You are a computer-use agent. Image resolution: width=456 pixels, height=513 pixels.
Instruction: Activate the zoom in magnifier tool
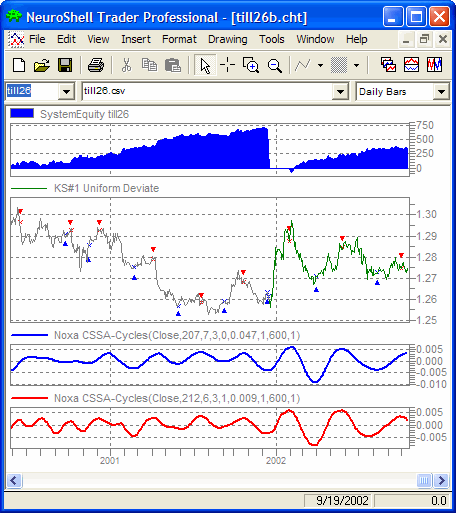pos(251,65)
